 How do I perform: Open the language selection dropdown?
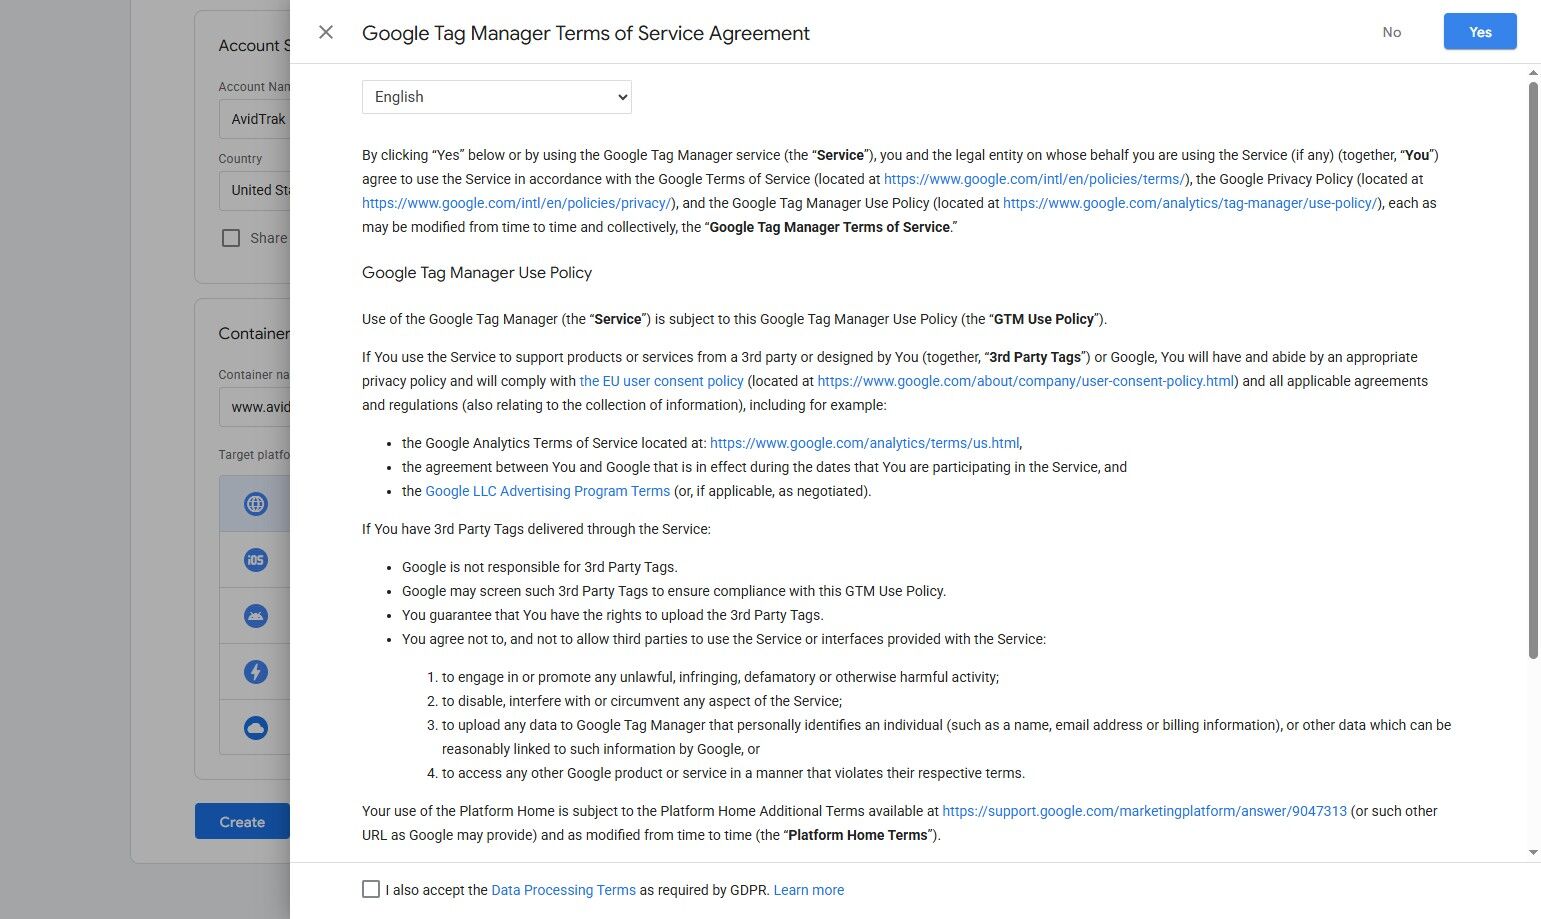(x=496, y=96)
